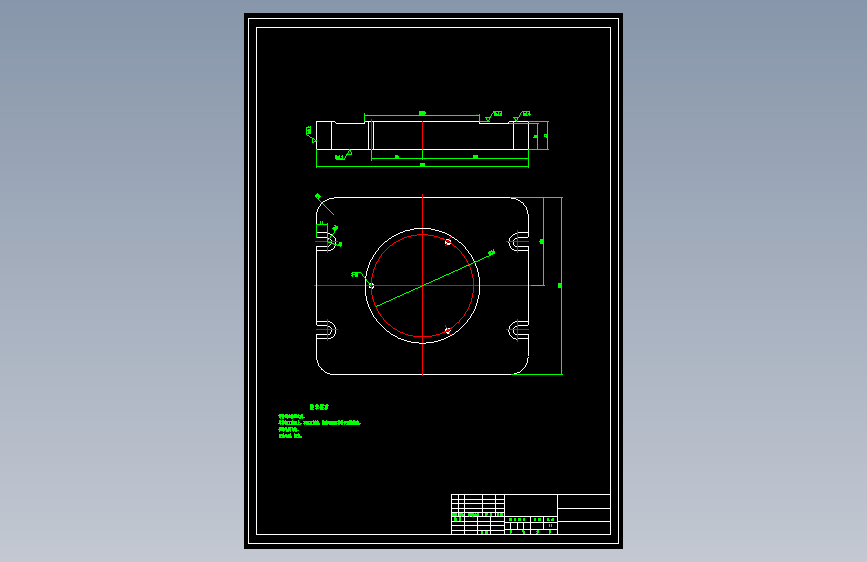867x562 pixels.
Task: Select the lower-right U-shaped slot of the plate
Action: 518,330
